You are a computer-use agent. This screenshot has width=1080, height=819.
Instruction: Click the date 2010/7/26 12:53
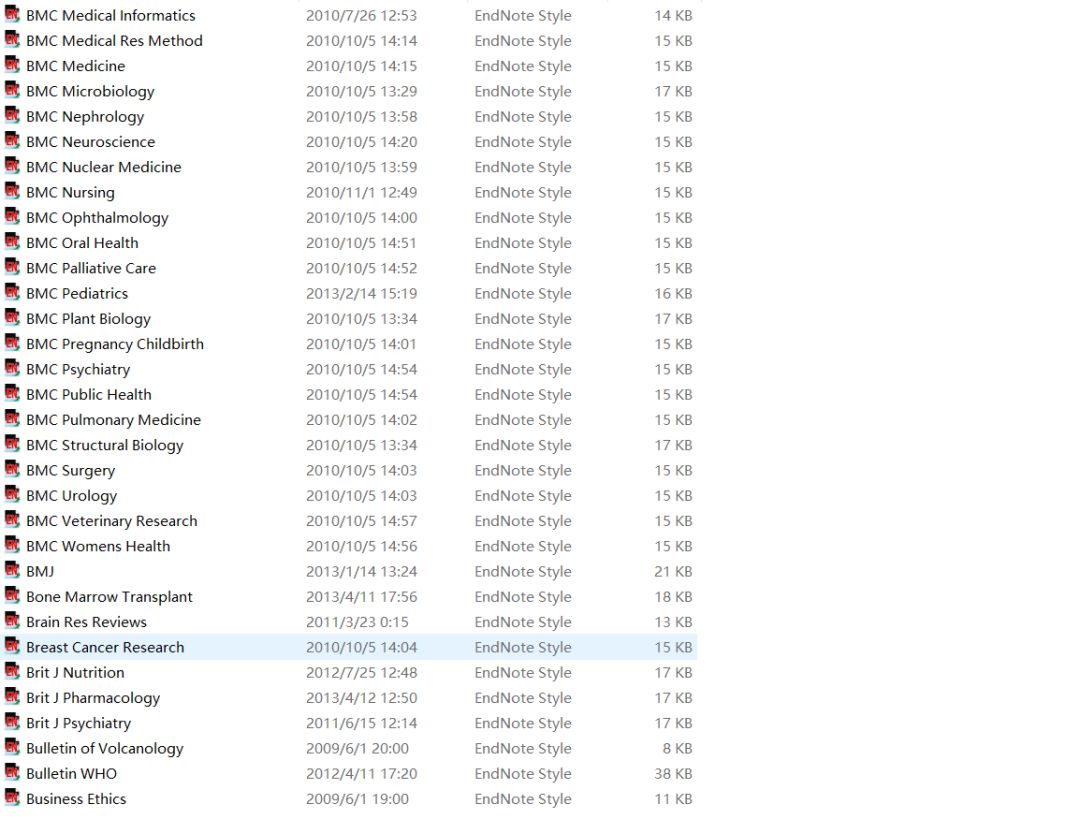[x=362, y=15]
